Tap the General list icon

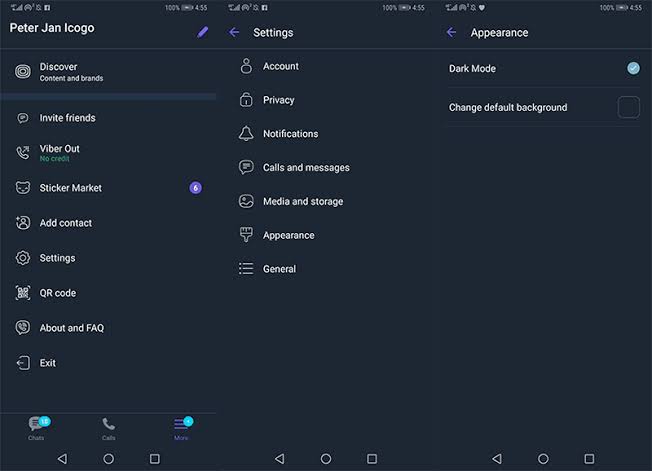tap(246, 269)
